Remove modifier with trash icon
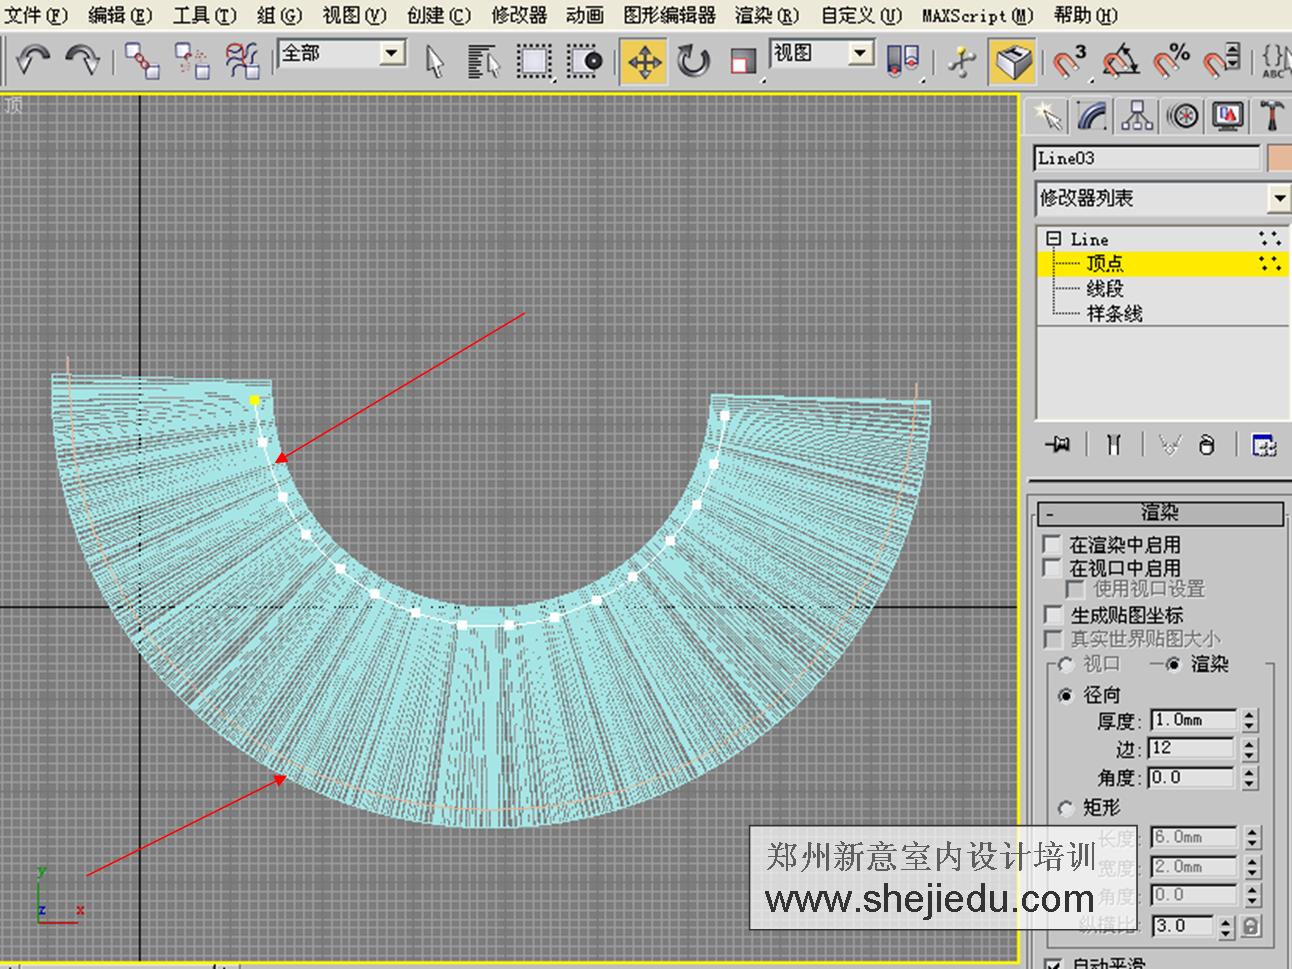 [x=1207, y=446]
